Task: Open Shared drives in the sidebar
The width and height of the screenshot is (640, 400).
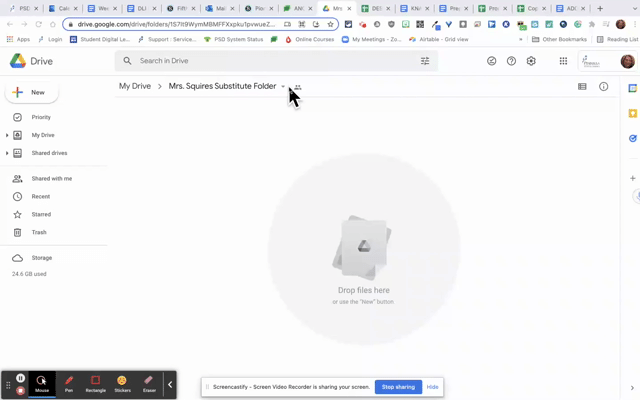Action: click(49, 153)
